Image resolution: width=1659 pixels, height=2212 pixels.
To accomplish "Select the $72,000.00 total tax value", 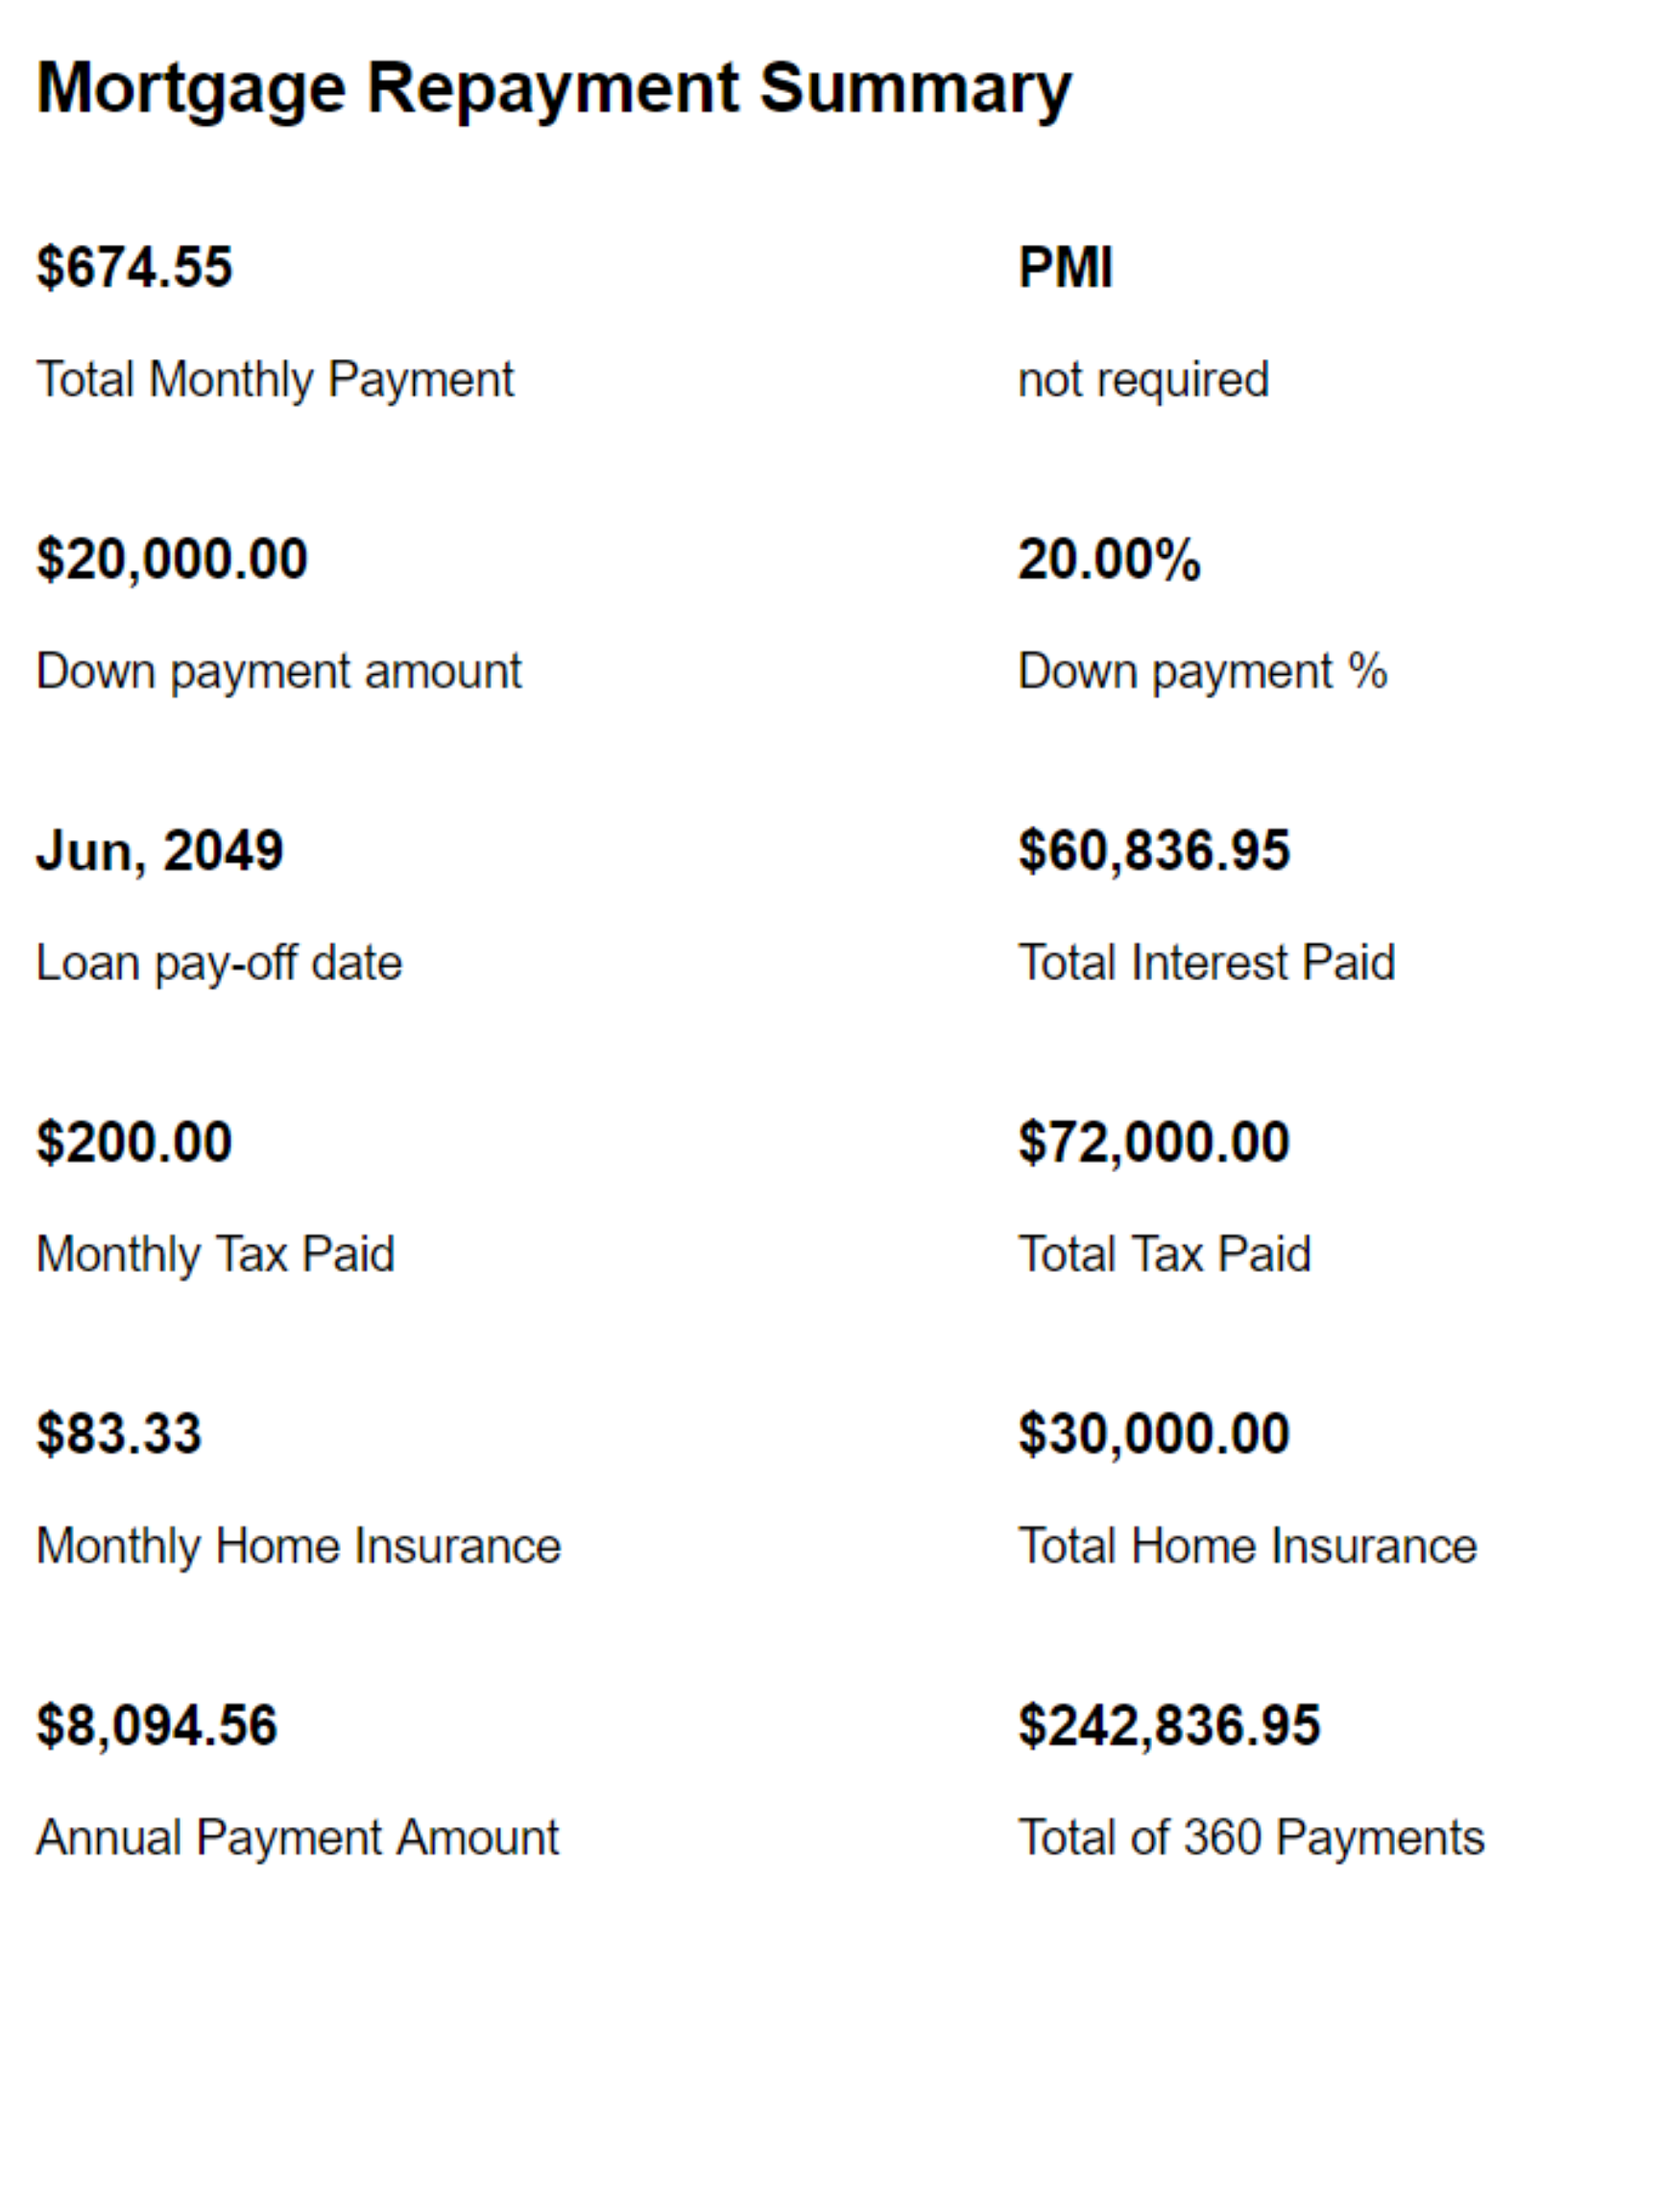I will [x=1154, y=1142].
